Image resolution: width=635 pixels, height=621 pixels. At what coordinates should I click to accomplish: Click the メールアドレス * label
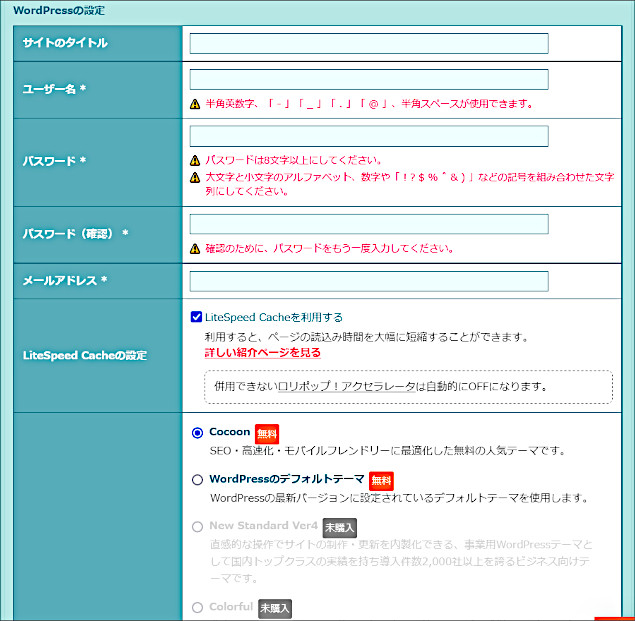[x=65, y=280]
